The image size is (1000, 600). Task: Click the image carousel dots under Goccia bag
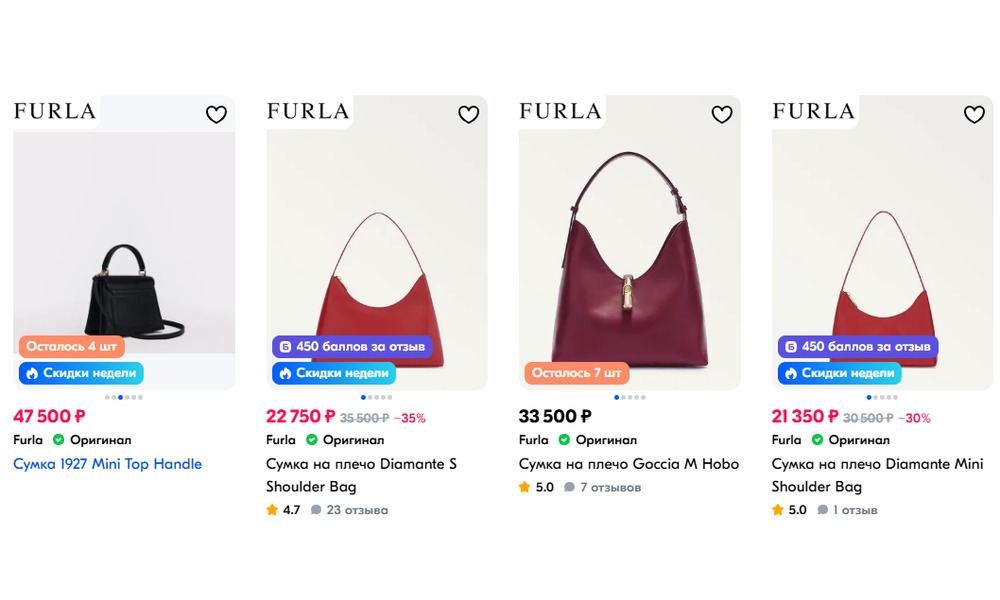(x=629, y=397)
